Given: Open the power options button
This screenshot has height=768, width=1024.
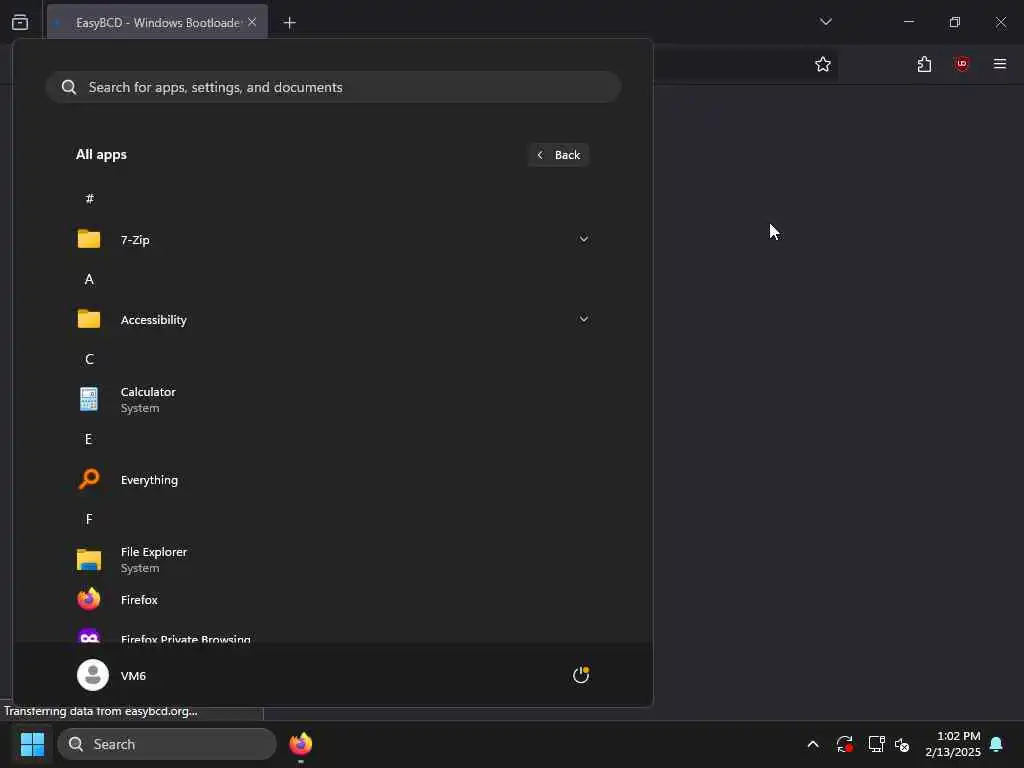Looking at the screenshot, I should pyautogui.click(x=581, y=675).
